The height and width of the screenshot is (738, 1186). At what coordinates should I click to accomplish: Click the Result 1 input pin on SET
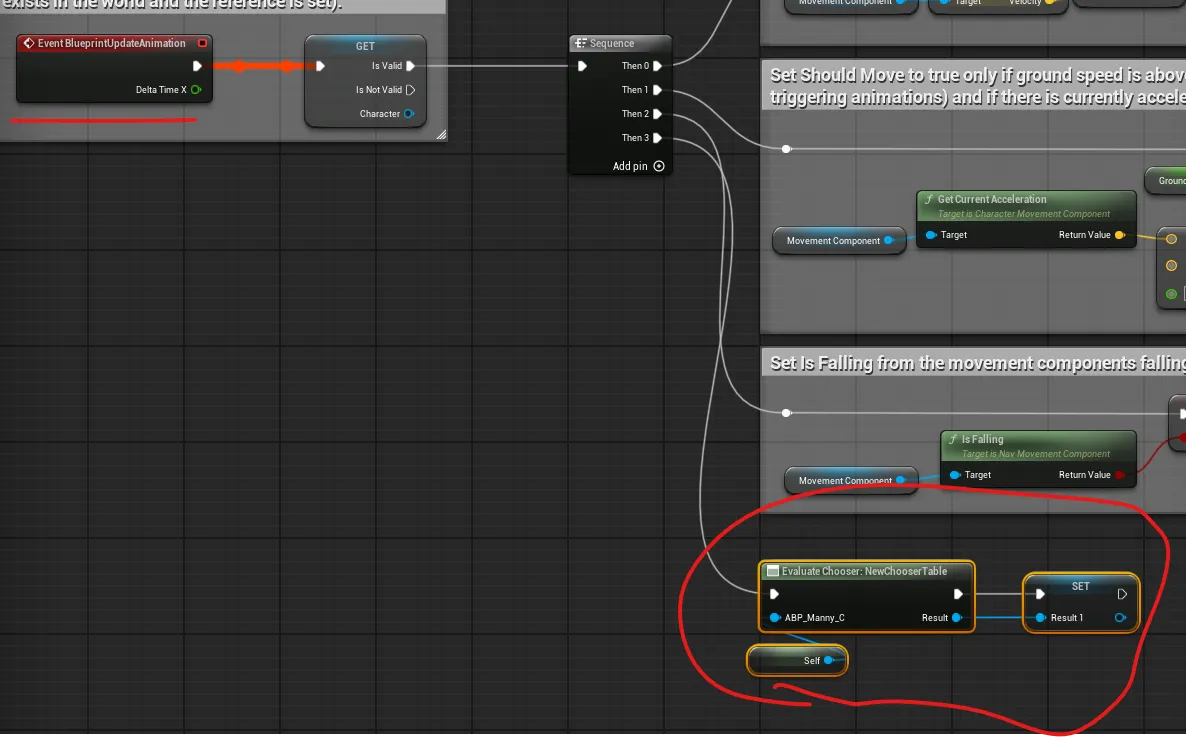pyautogui.click(x=1041, y=617)
